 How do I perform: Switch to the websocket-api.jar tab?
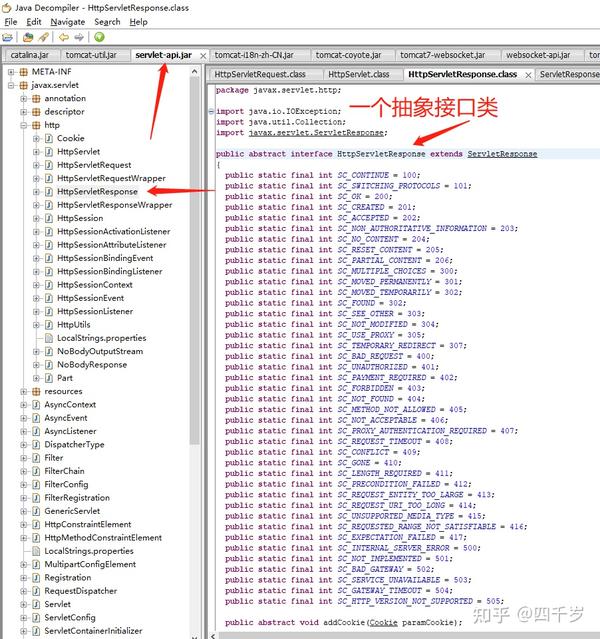pyautogui.click(x=538, y=55)
